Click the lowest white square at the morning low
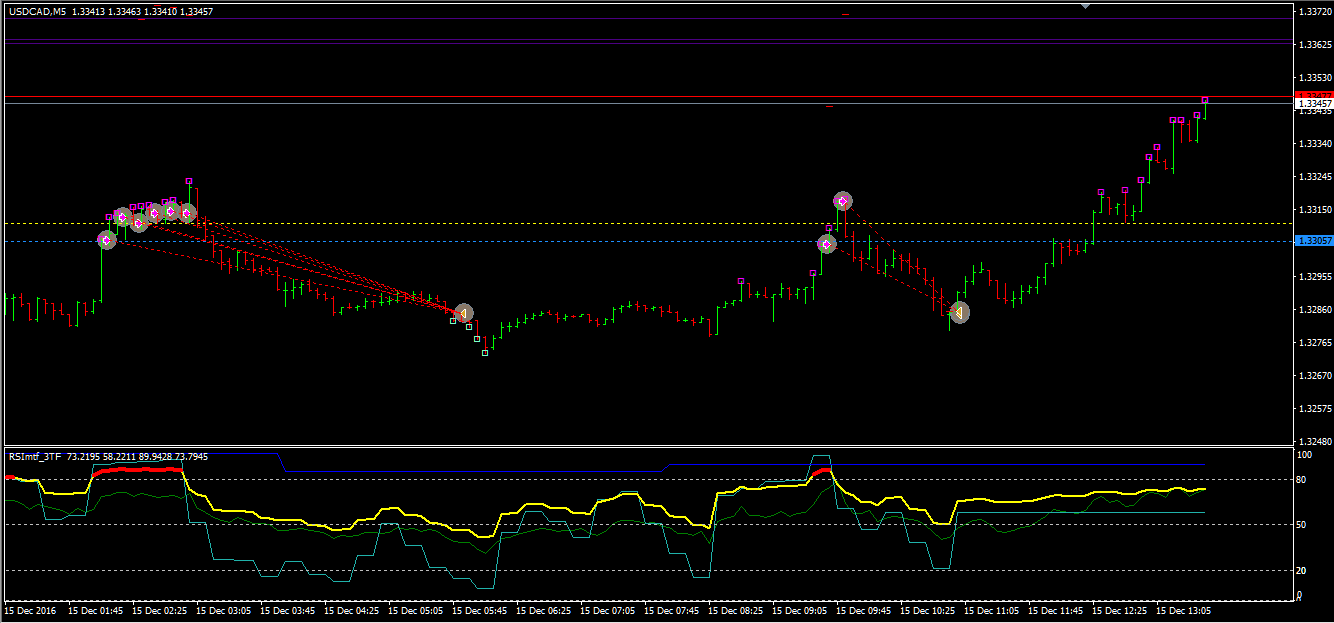Viewport: 1334px width, 623px height. (486, 353)
